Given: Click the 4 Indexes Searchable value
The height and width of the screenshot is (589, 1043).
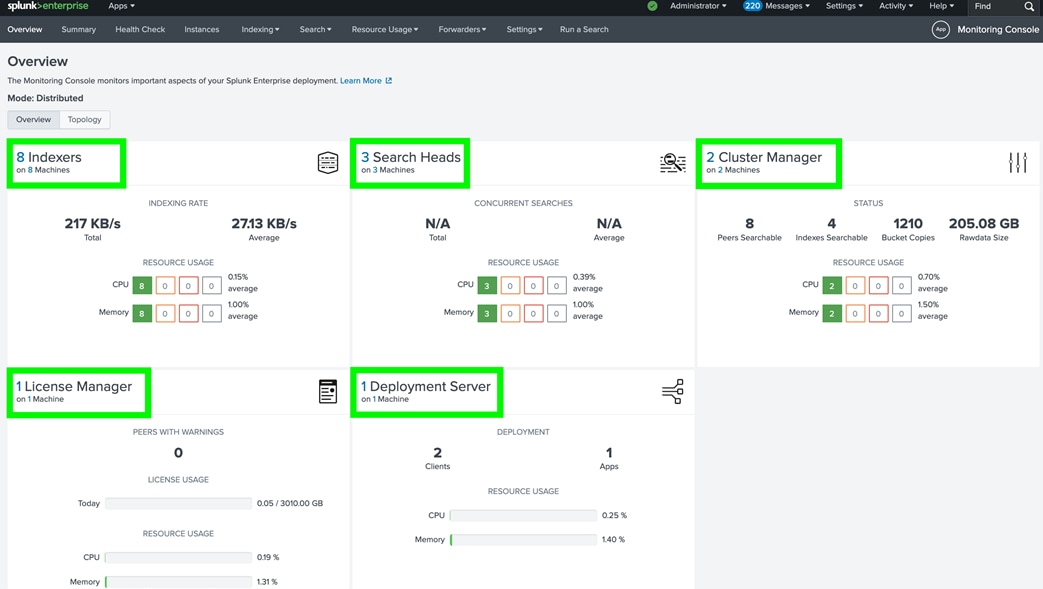Looking at the screenshot, I should 831,224.
